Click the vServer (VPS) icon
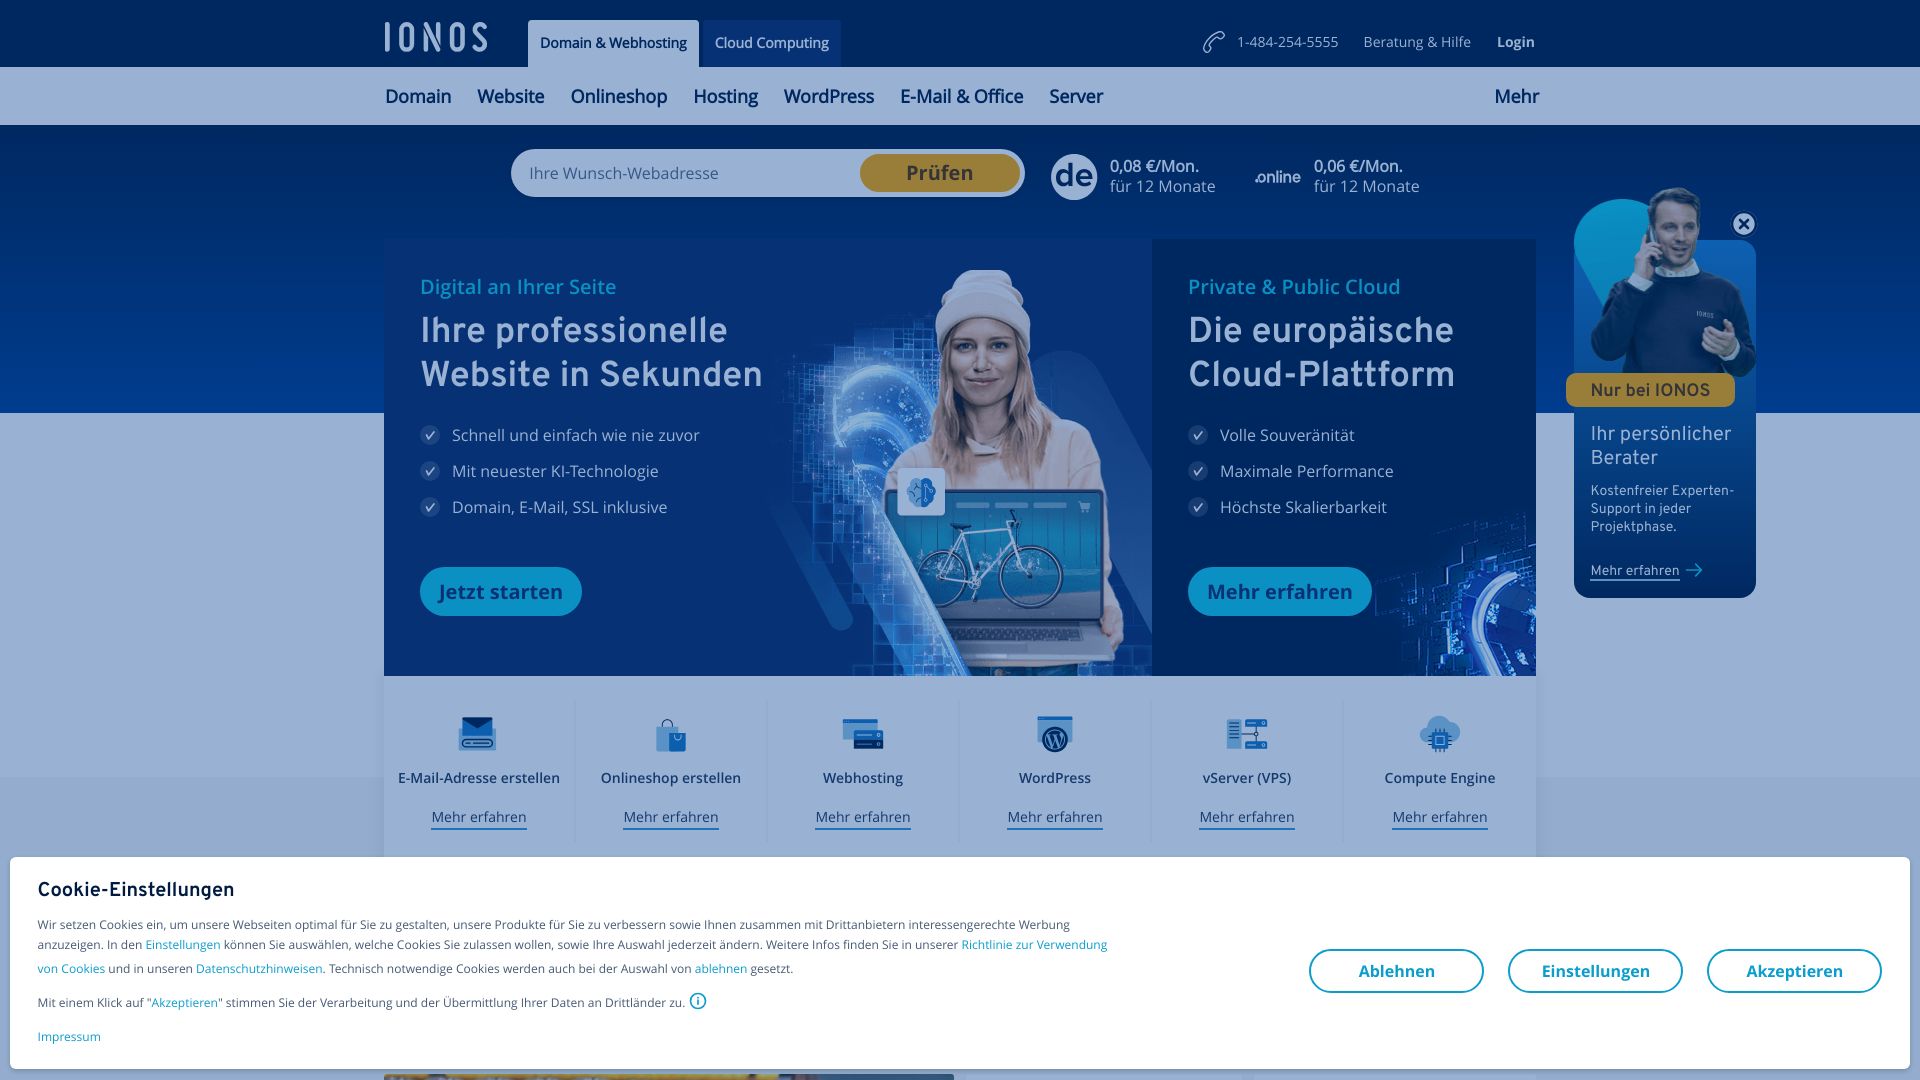The image size is (1920, 1080). pyautogui.click(x=1246, y=734)
